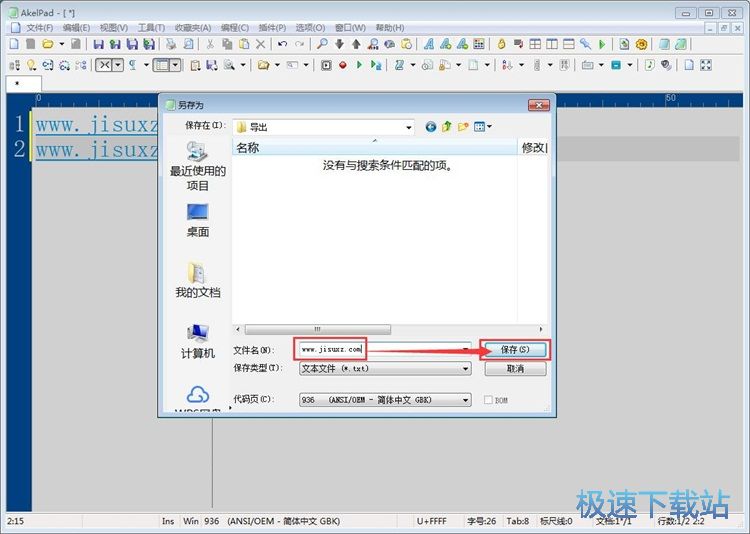Viewport: 750px width, 534px height.
Task: Select Computer (计算机) in places bar
Action: click(x=198, y=341)
